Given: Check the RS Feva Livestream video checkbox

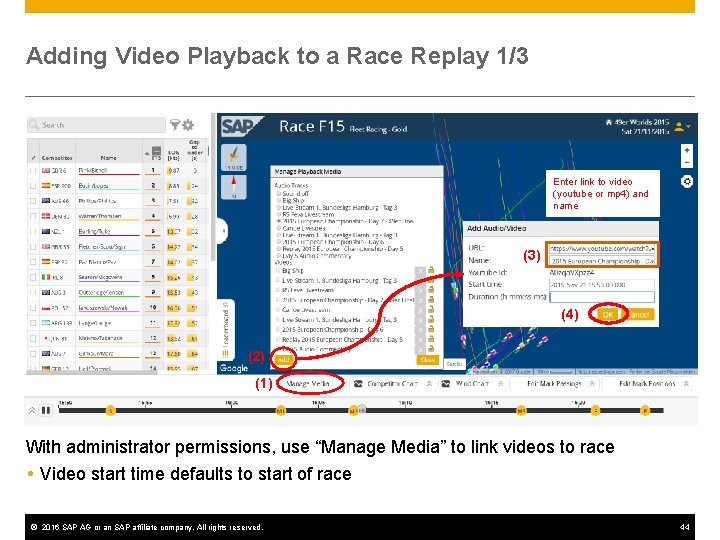Looking at the screenshot, I should coord(278,290).
